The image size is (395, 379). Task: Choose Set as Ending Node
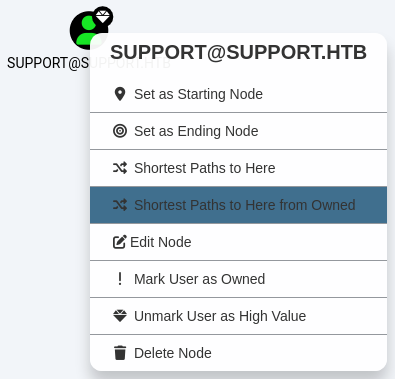pos(238,131)
